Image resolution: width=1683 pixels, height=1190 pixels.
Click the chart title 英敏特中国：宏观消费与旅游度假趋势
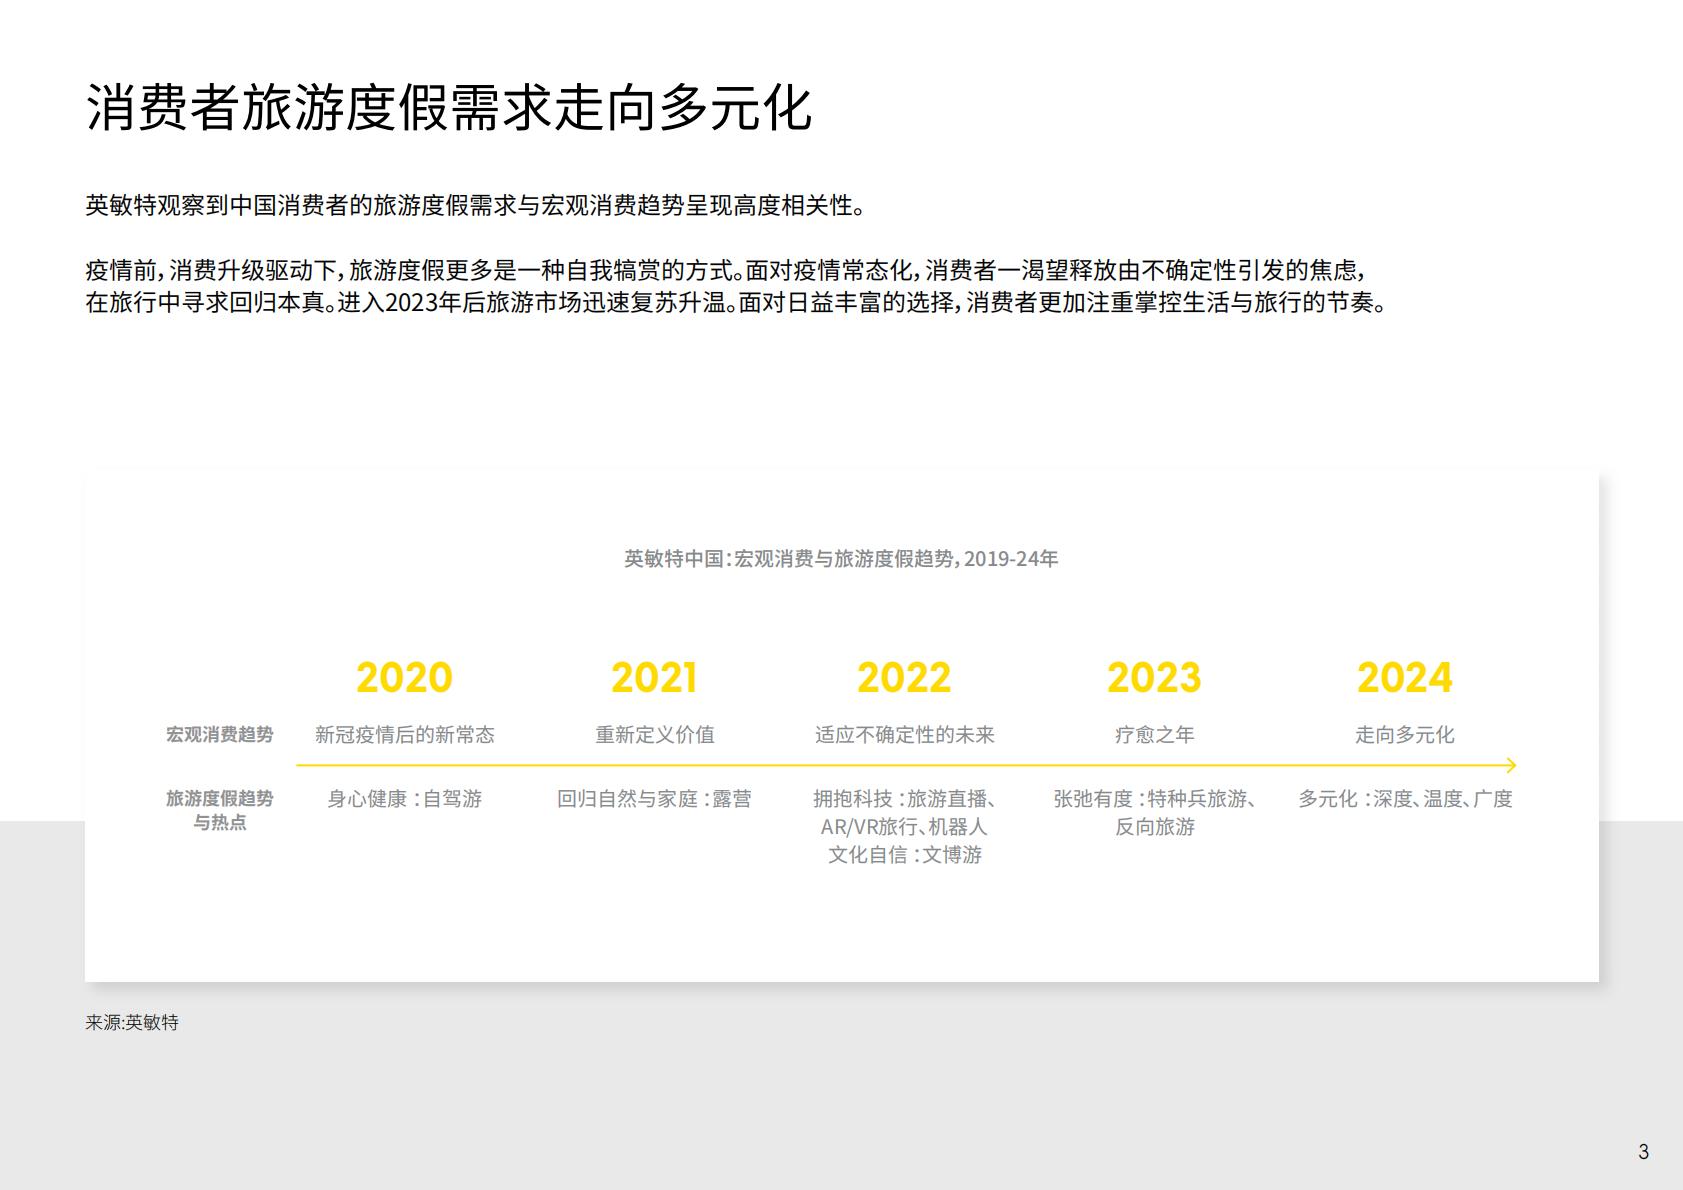[x=840, y=561]
